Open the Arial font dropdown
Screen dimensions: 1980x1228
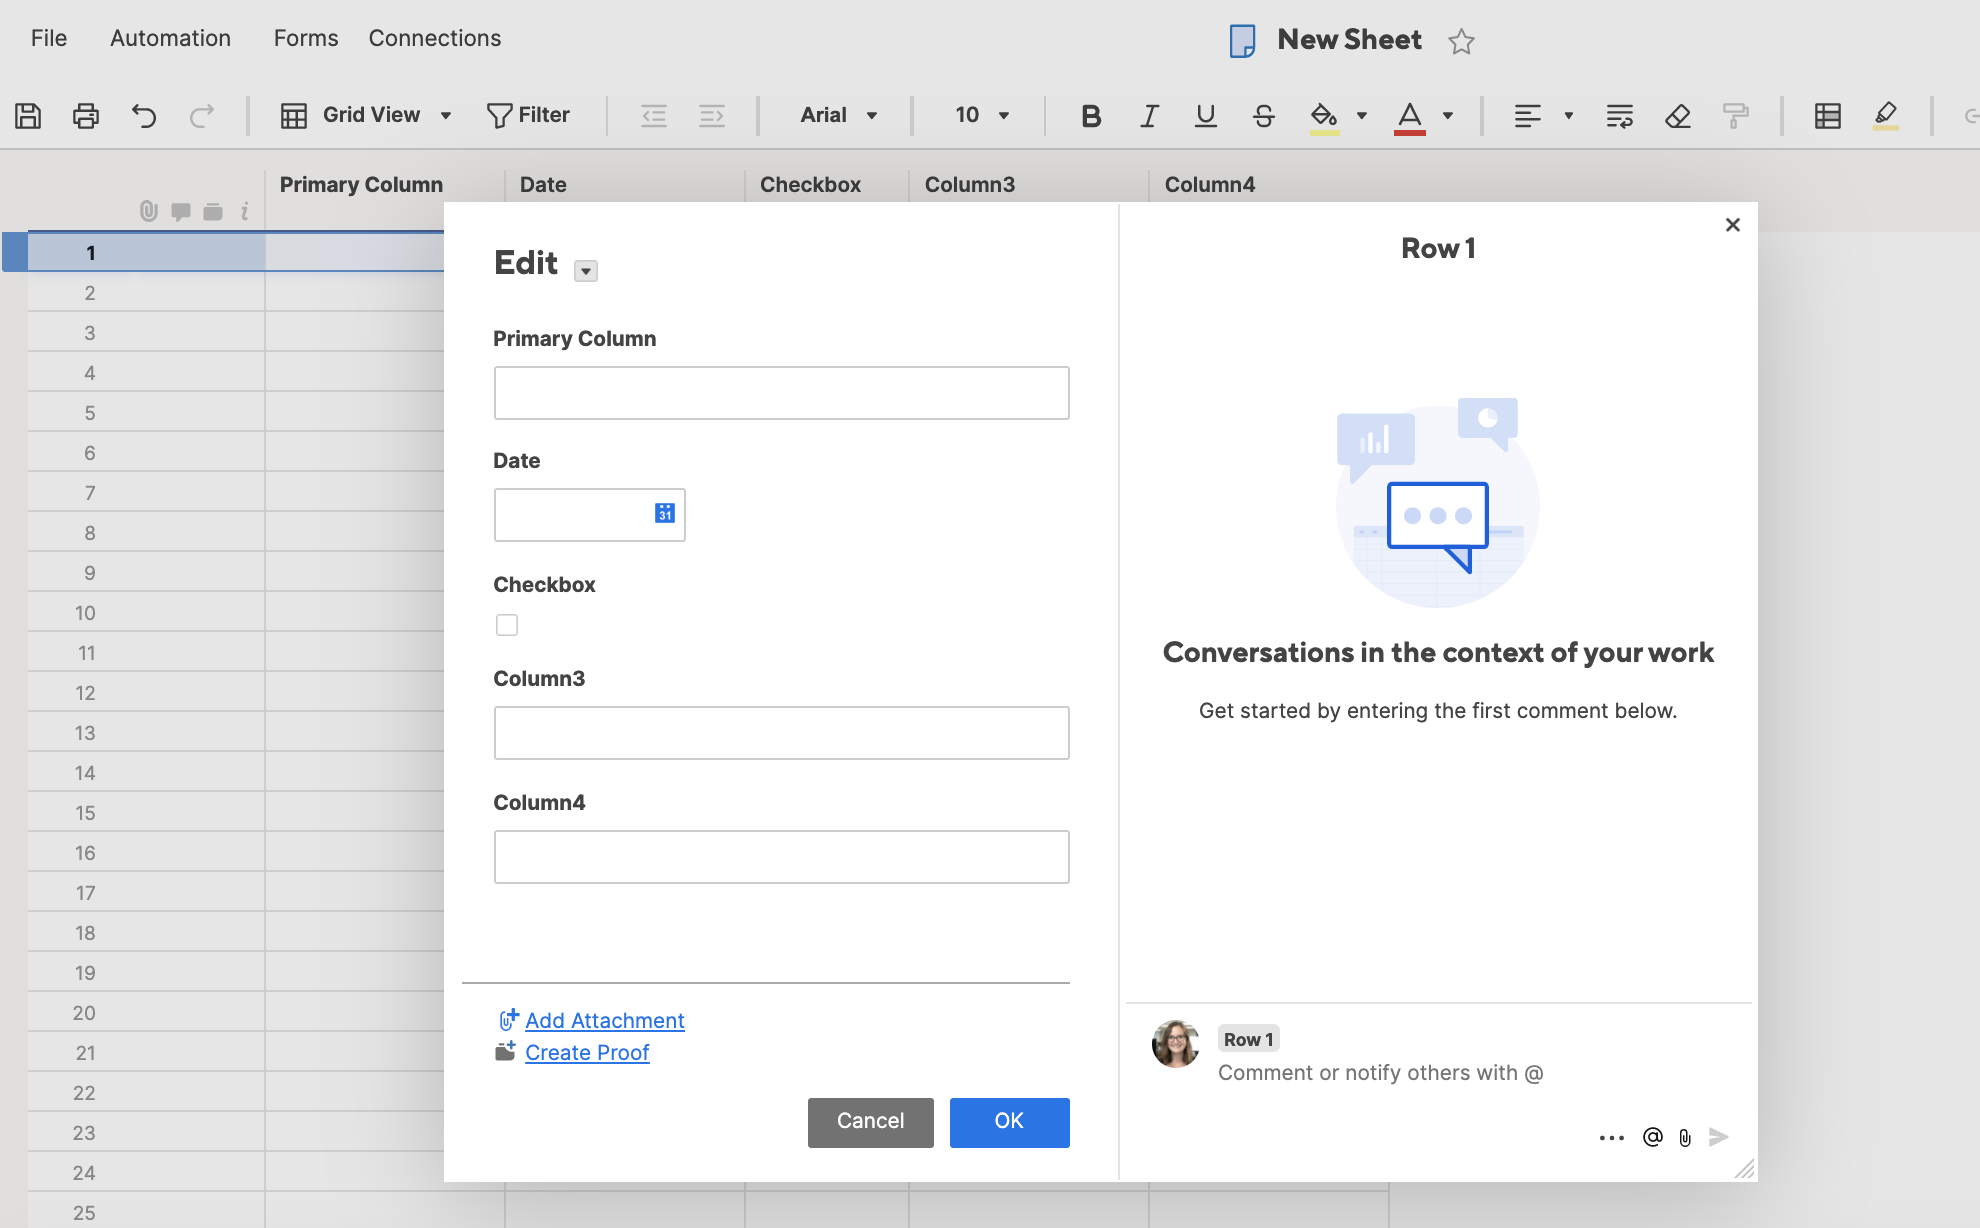pyautogui.click(x=872, y=116)
